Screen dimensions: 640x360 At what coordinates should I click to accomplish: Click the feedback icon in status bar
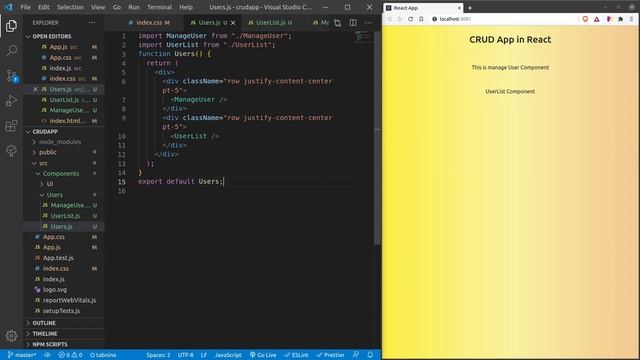click(x=356, y=355)
